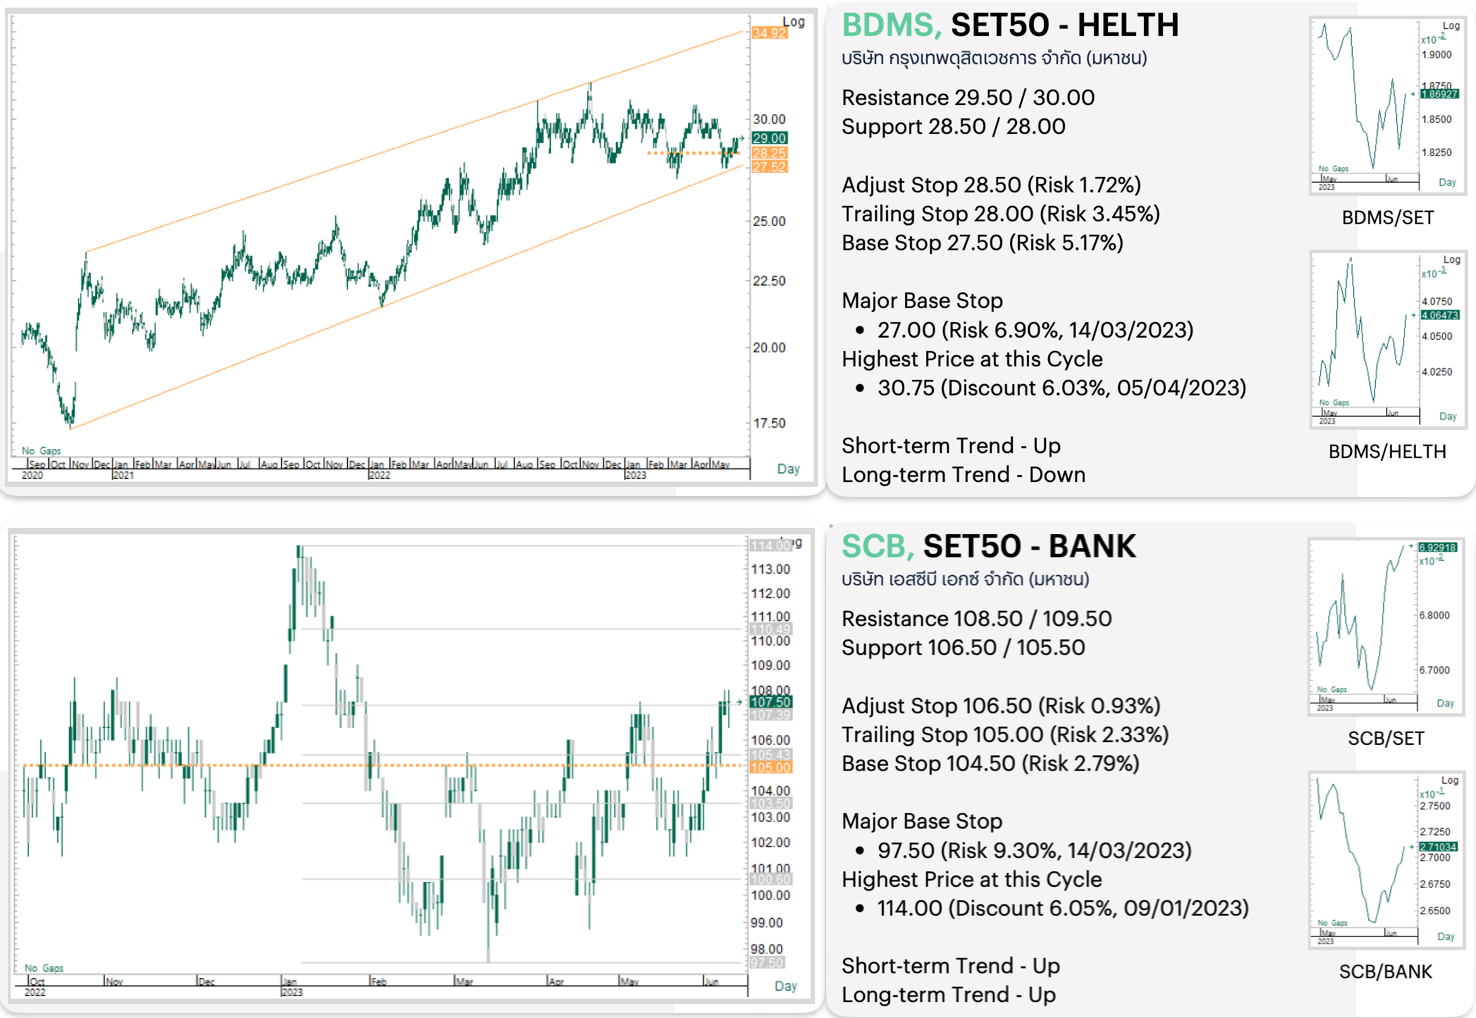Click the 17.50 axis value on BDMS chart
The width and height of the screenshot is (1476, 1018).
(x=769, y=423)
